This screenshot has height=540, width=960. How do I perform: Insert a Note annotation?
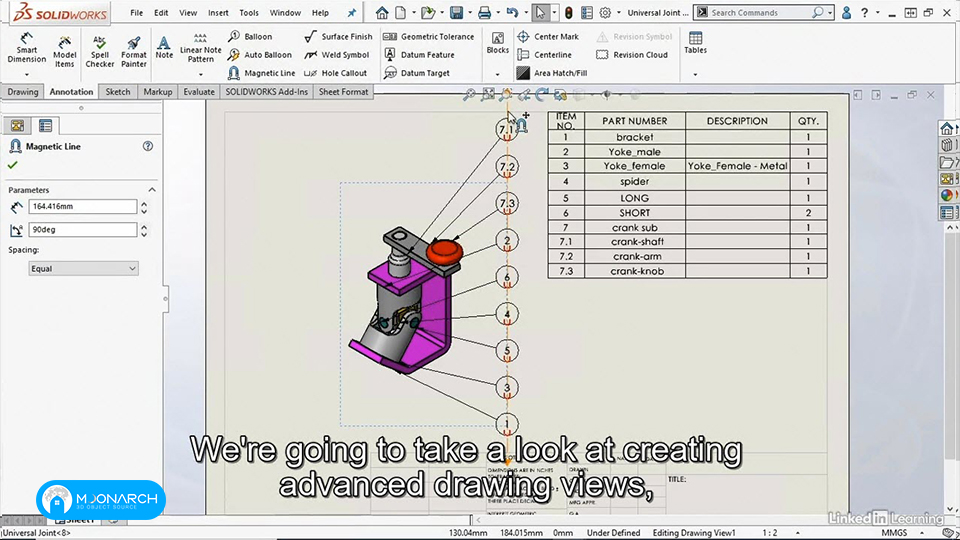164,47
